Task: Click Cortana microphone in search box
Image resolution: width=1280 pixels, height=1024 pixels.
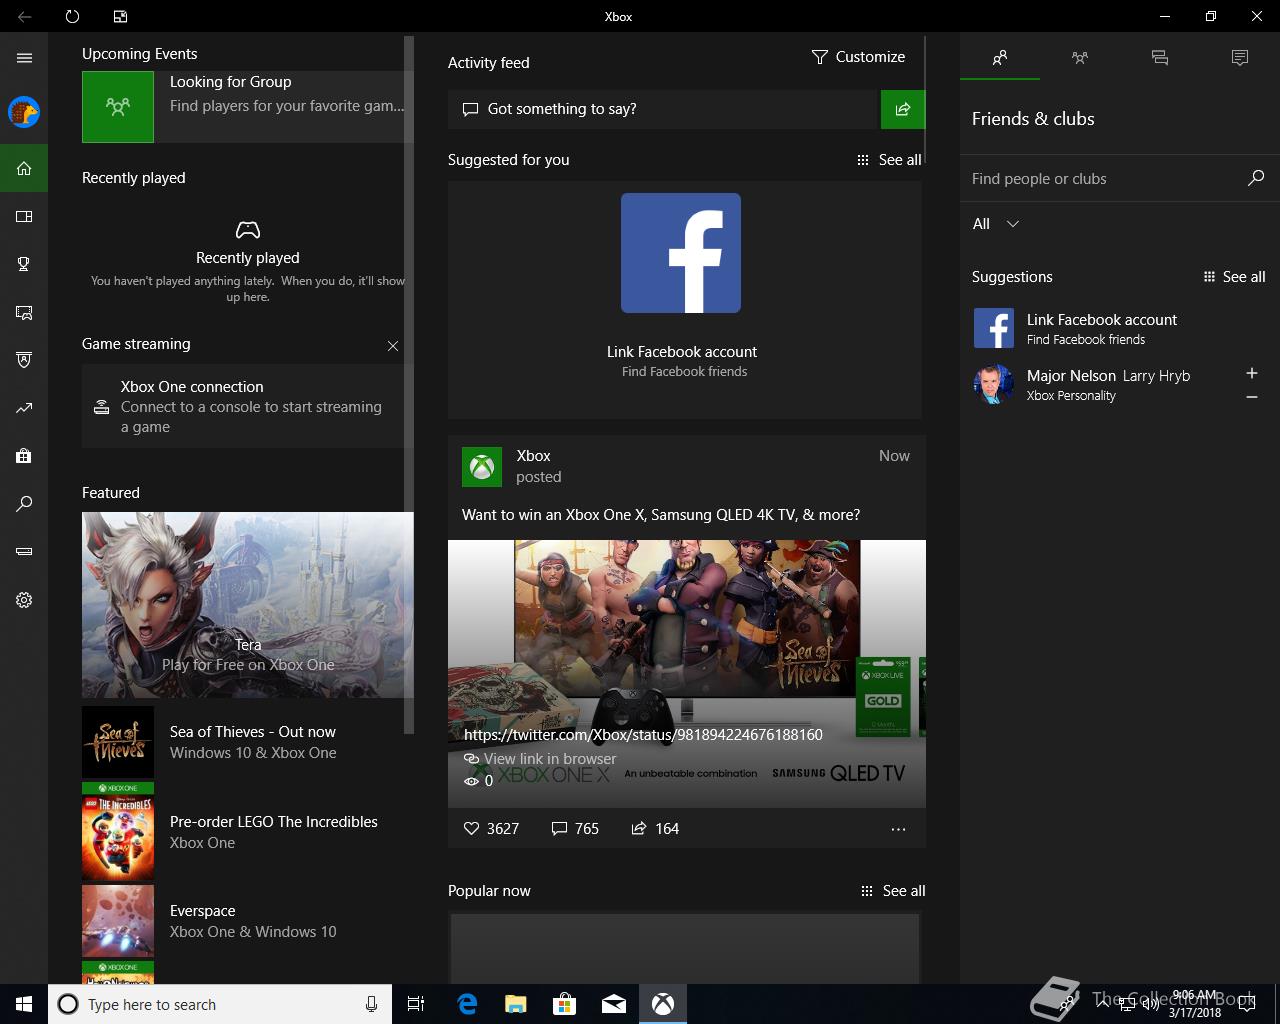Action: [x=372, y=1004]
